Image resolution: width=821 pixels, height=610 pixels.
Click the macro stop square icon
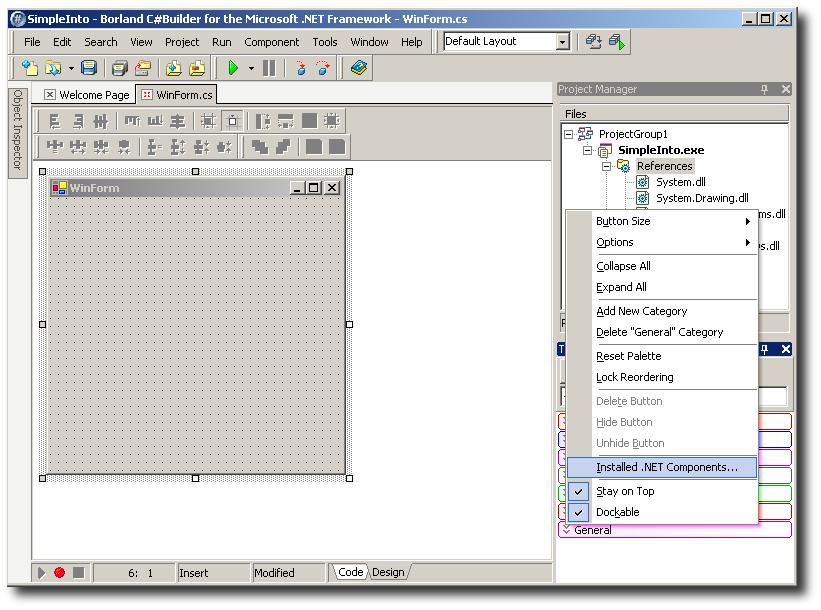point(79,573)
